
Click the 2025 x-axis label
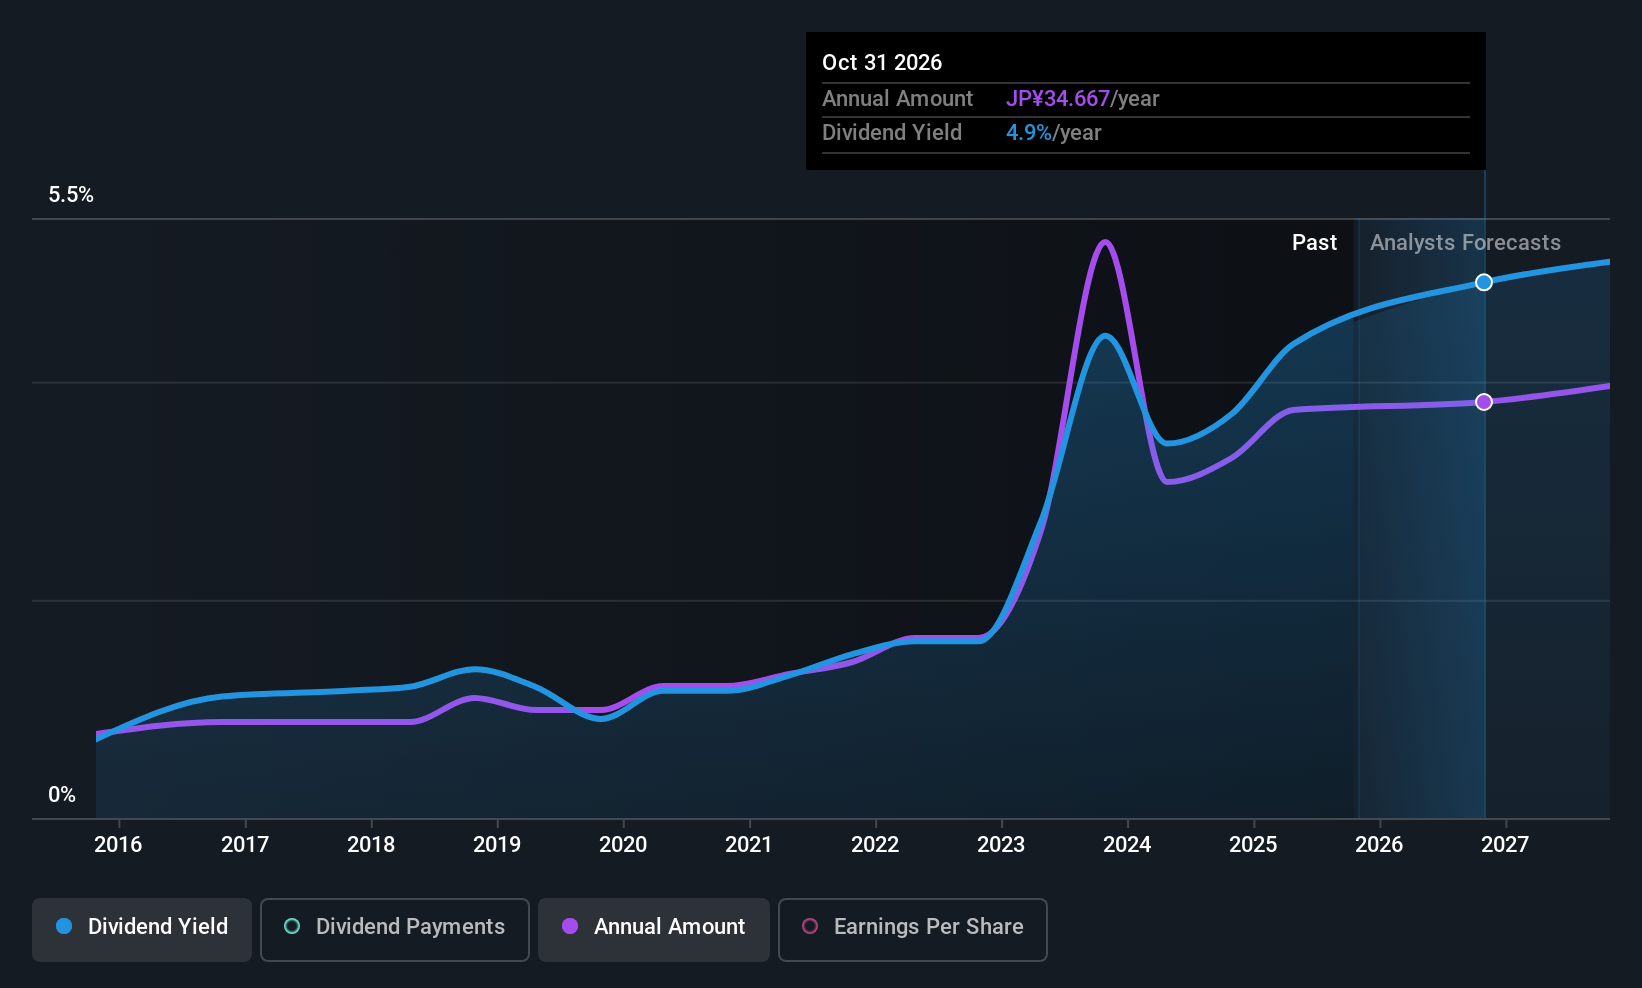(x=1253, y=845)
